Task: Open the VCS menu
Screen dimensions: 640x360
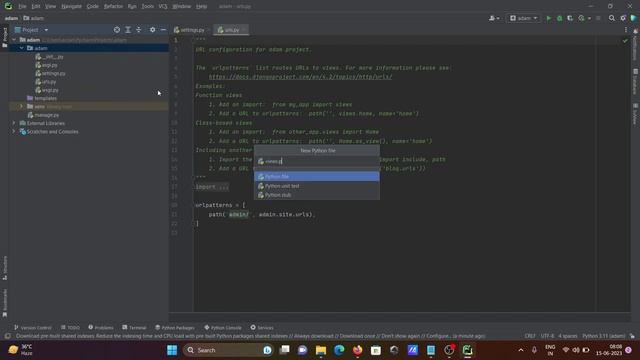Action: click(x=163, y=7)
